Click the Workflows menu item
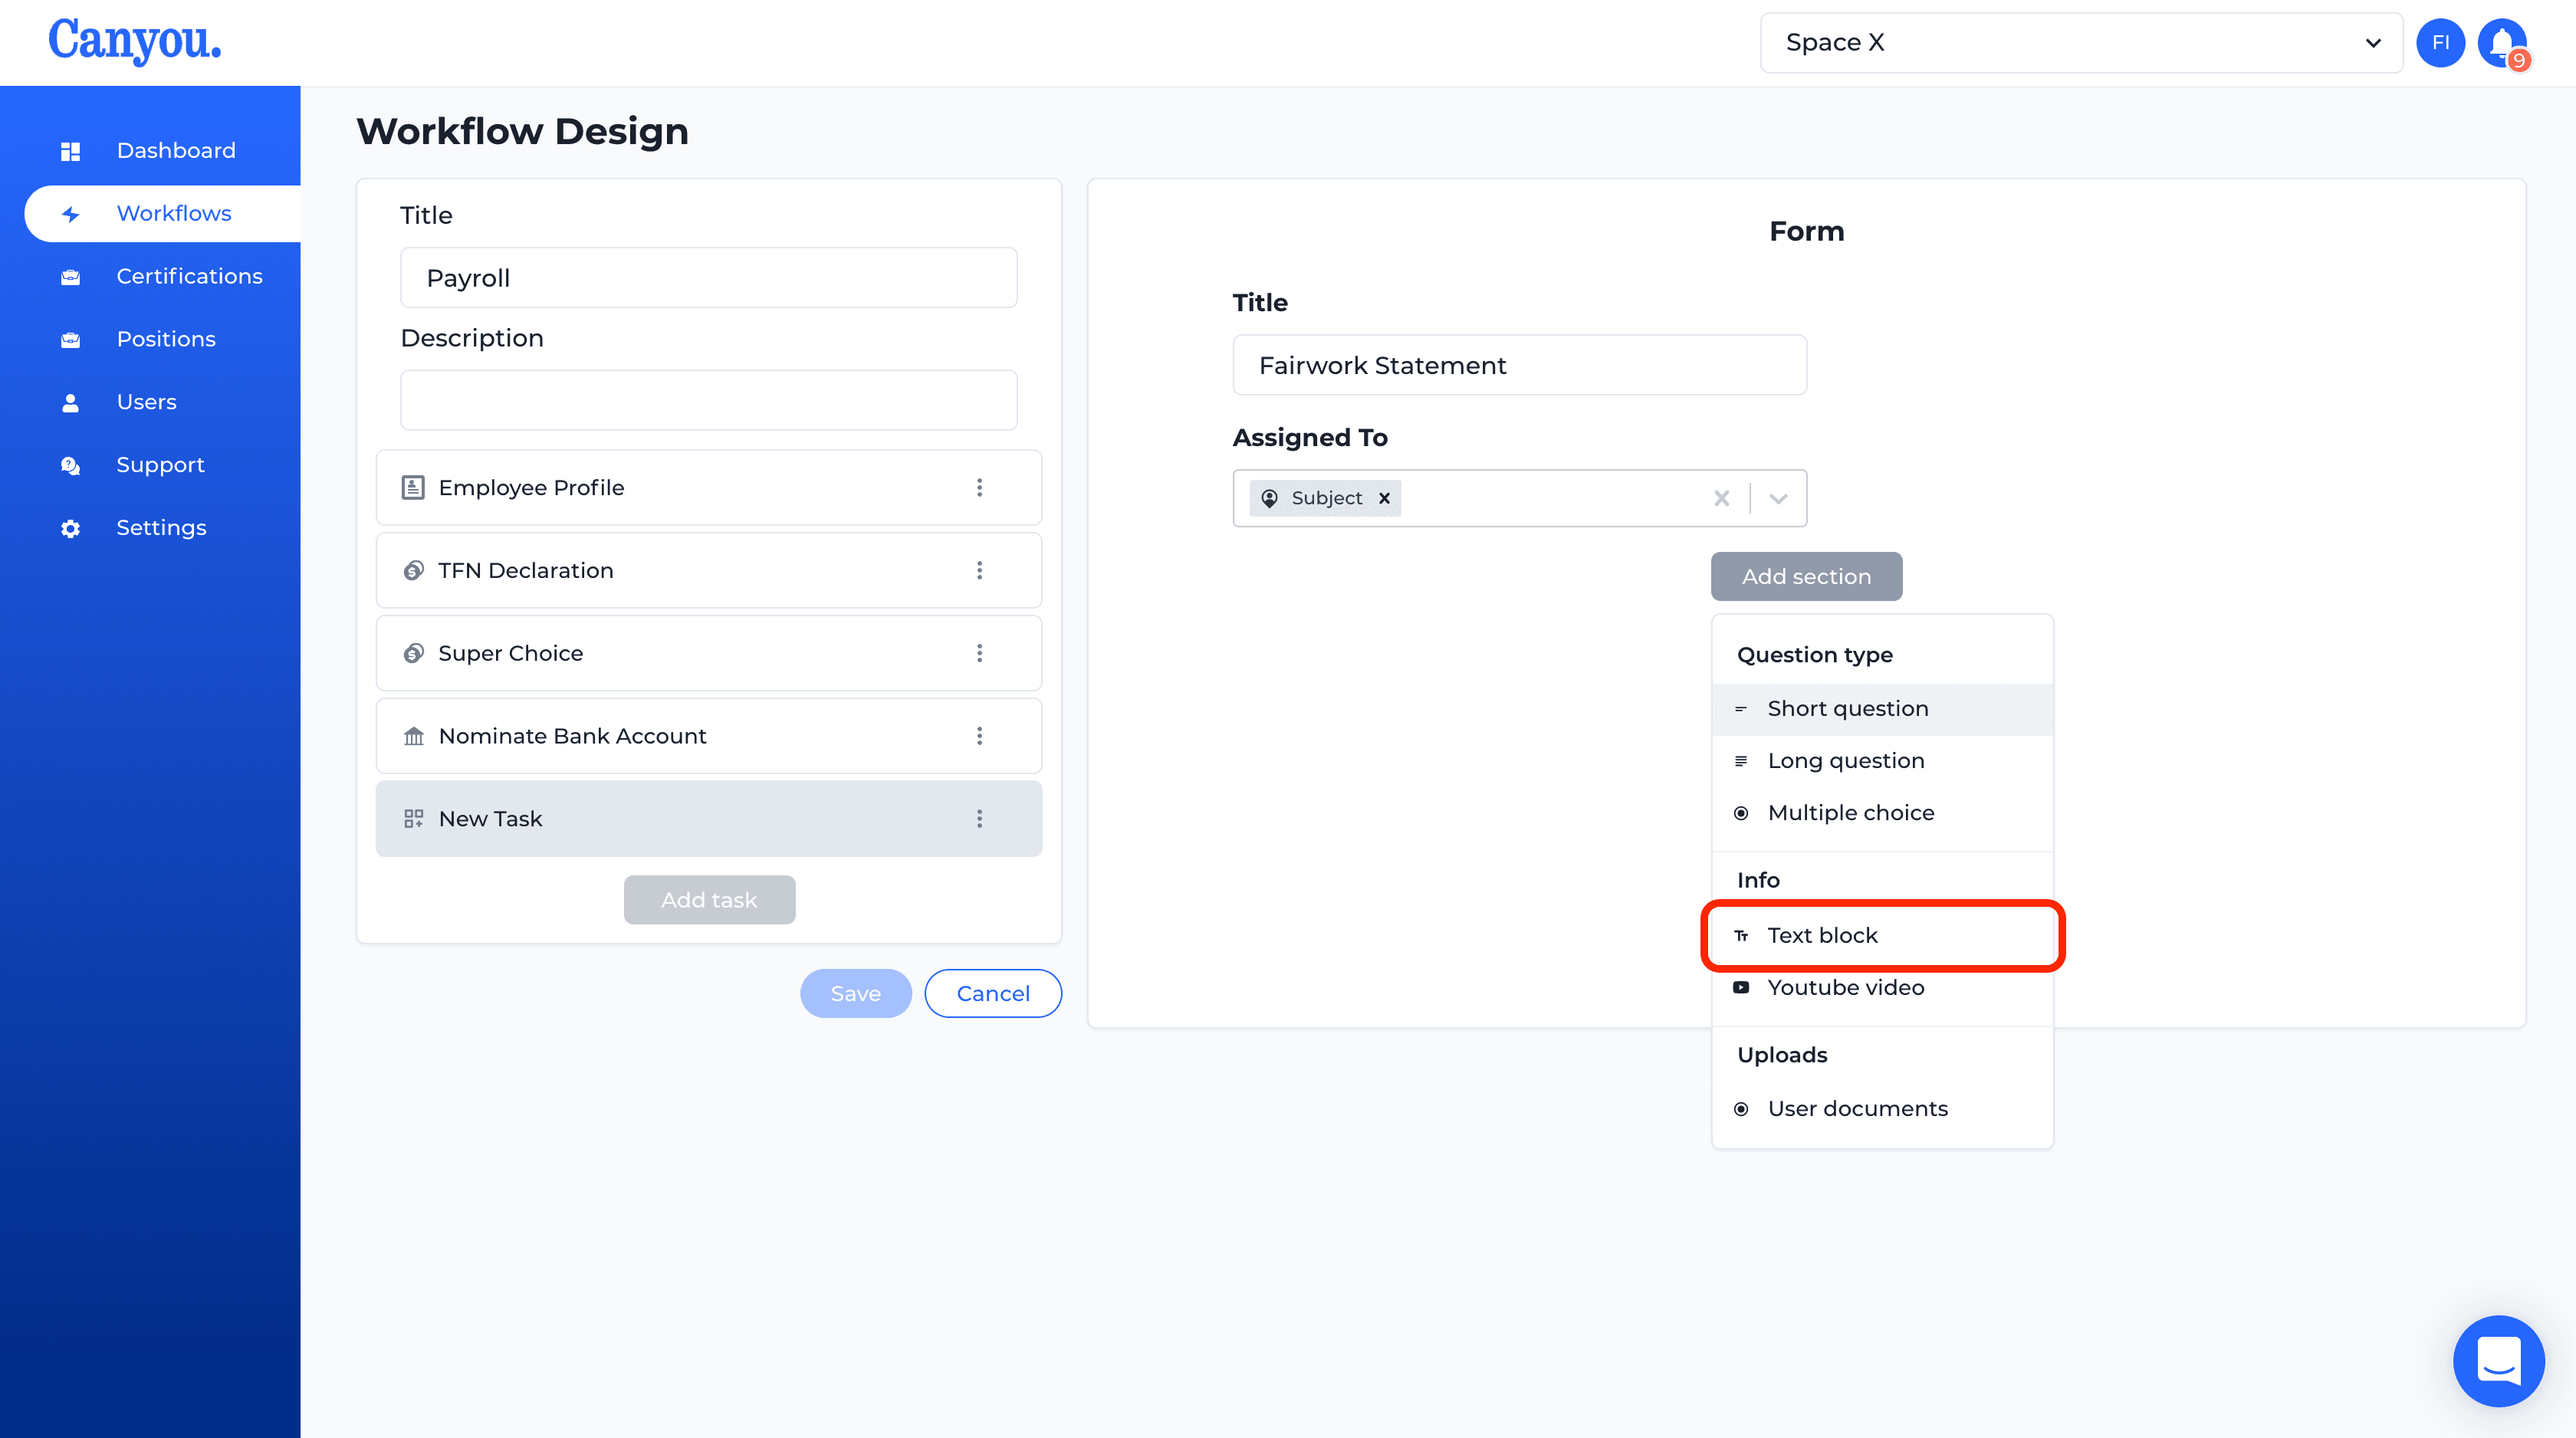Image resolution: width=2576 pixels, height=1438 pixels. click(173, 212)
